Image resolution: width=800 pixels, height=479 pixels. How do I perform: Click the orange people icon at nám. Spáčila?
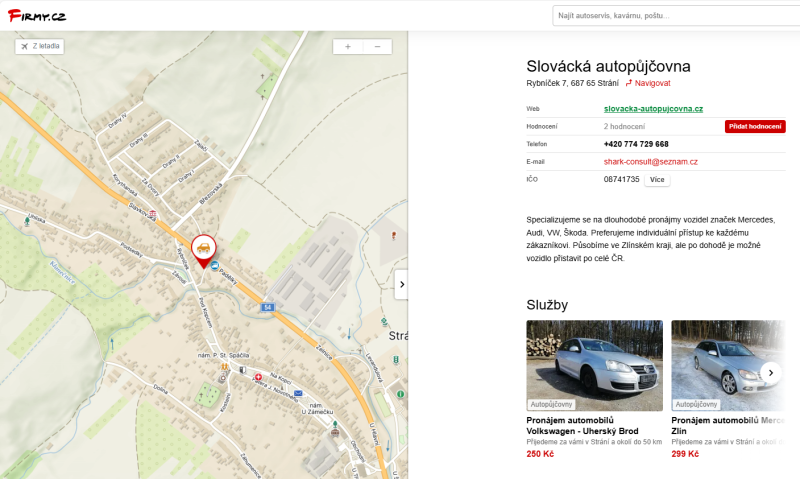(x=224, y=367)
